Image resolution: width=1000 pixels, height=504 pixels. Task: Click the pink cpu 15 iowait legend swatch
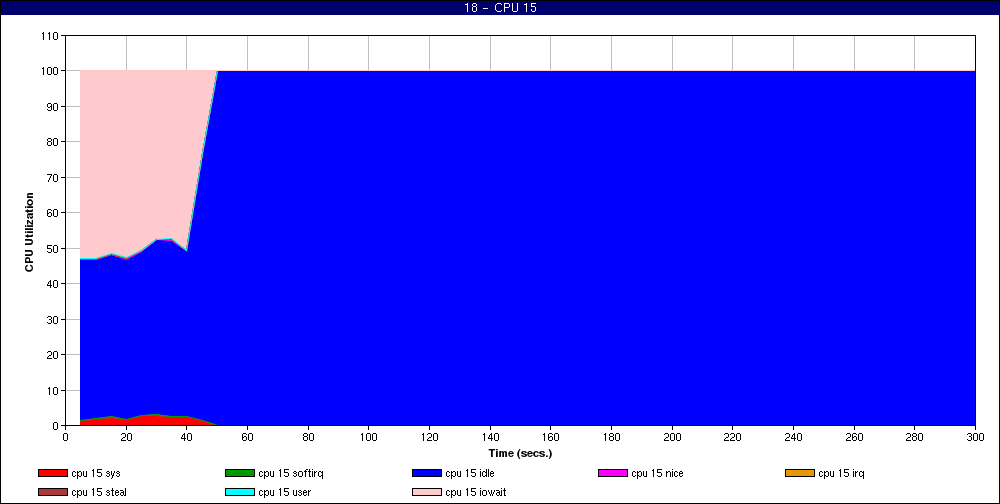(427, 493)
